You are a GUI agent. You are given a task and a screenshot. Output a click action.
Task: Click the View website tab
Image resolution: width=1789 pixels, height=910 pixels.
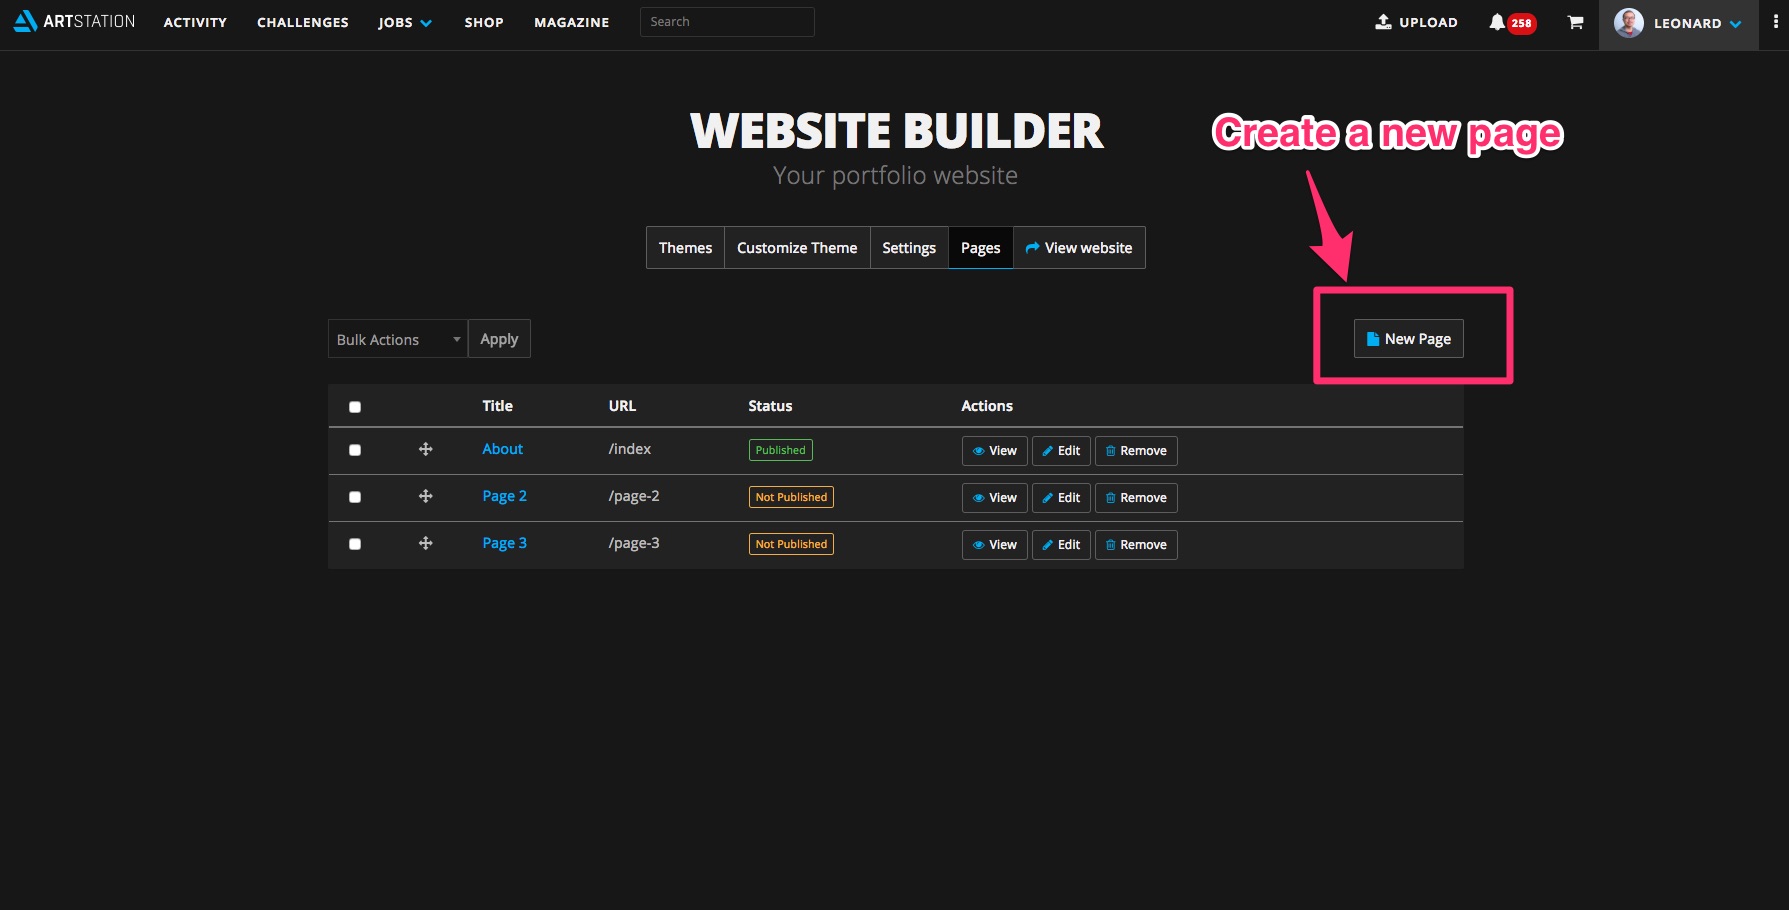(1079, 247)
